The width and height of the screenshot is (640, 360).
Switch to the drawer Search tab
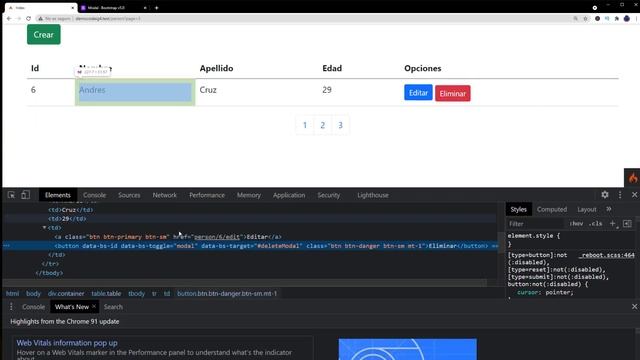[x=113, y=307]
